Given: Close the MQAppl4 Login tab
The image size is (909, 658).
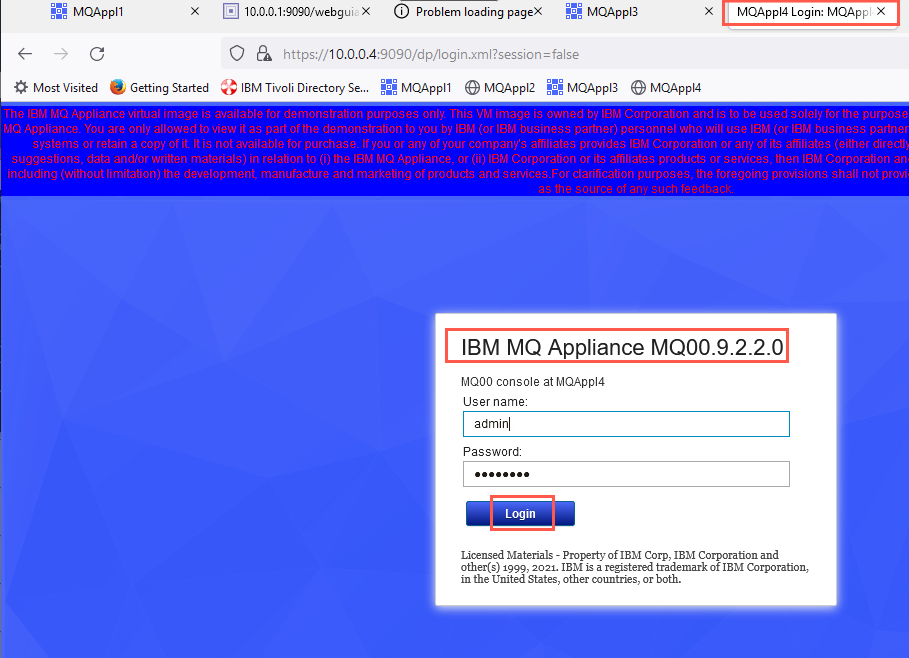Looking at the screenshot, I should coord(881,12).
